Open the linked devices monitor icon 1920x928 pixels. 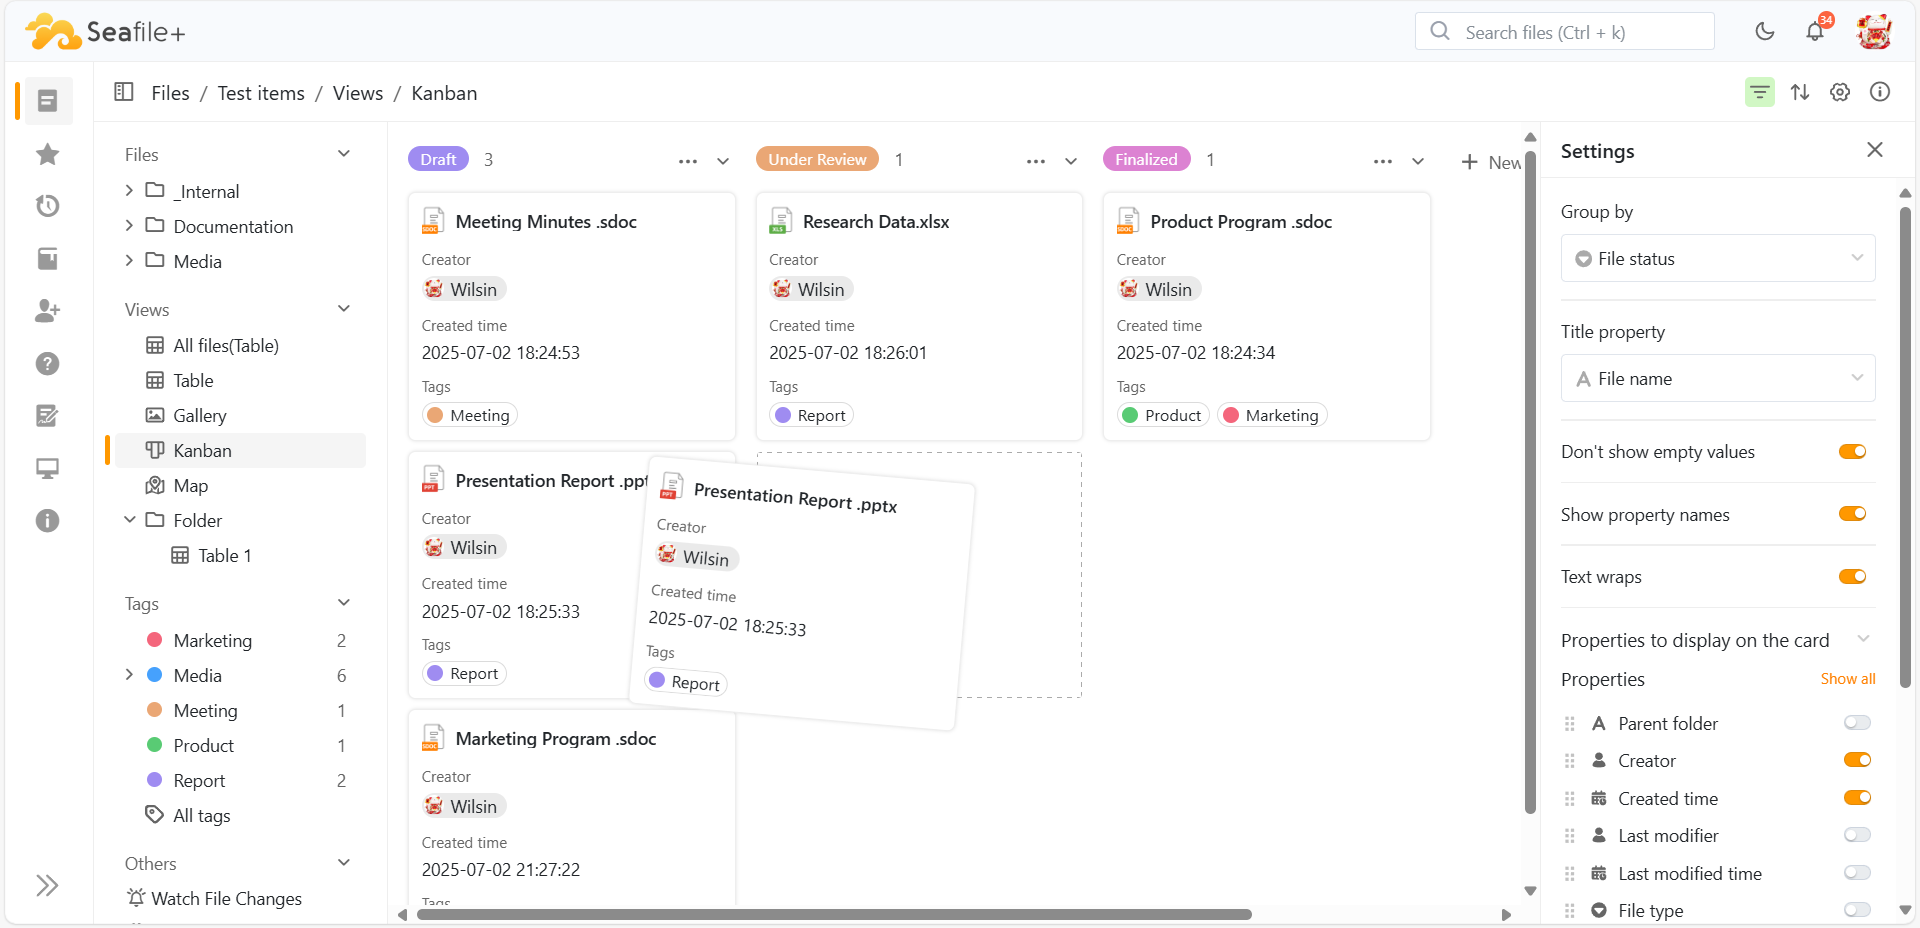47,468
